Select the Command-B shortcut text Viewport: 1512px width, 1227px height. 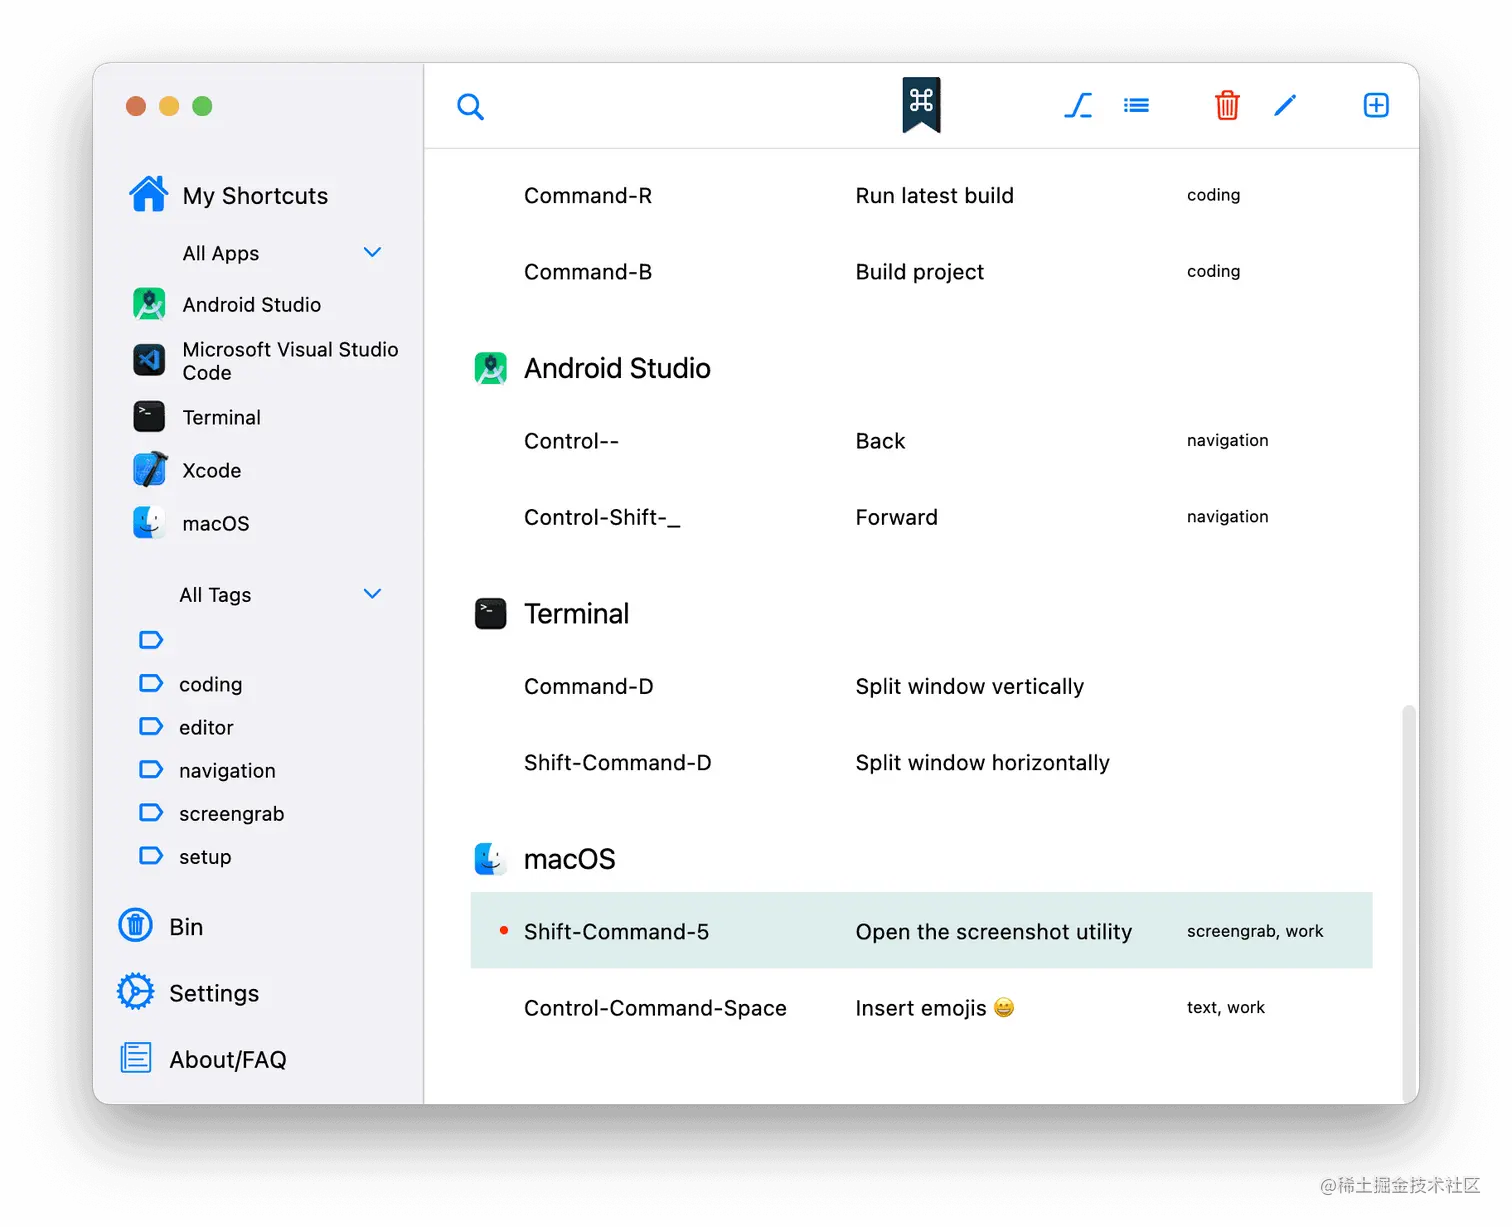pyautogui.click(x=588, y=272)
